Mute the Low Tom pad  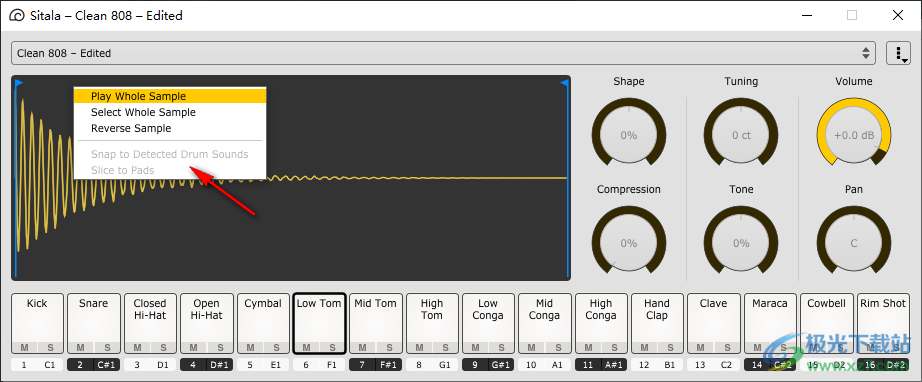tap(306, 347)
